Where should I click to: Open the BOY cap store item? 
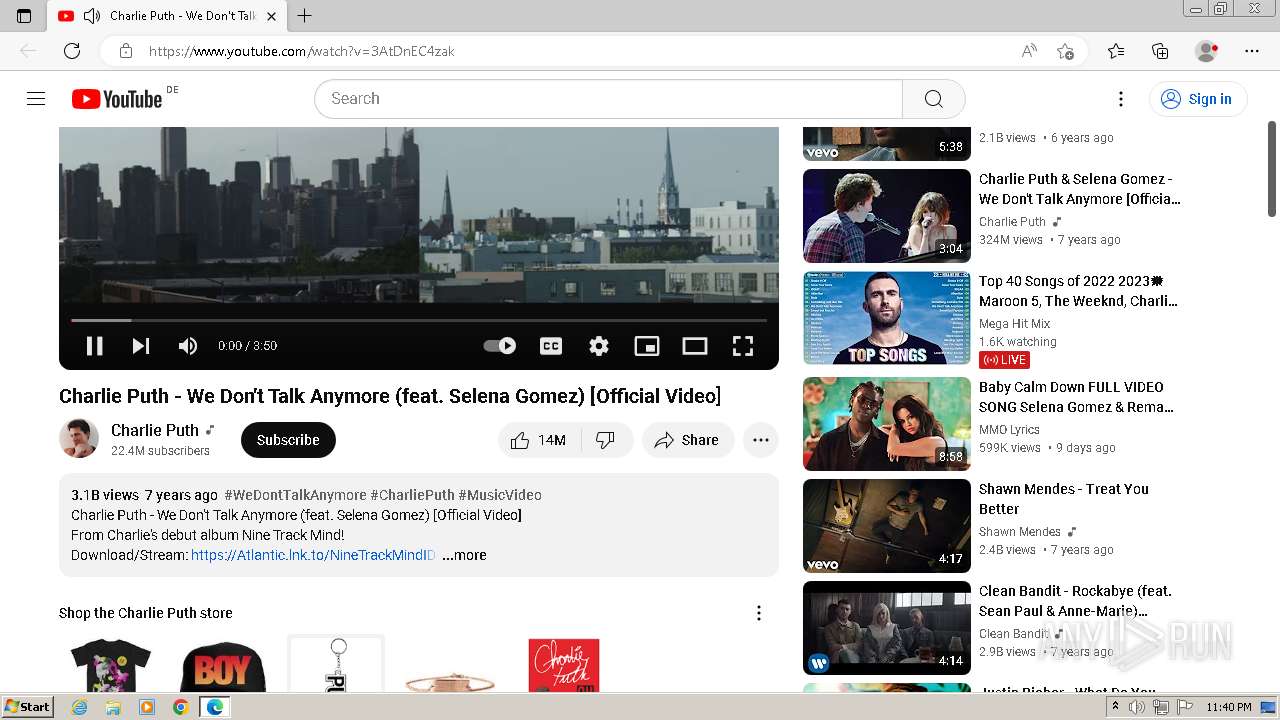(223, 665)
